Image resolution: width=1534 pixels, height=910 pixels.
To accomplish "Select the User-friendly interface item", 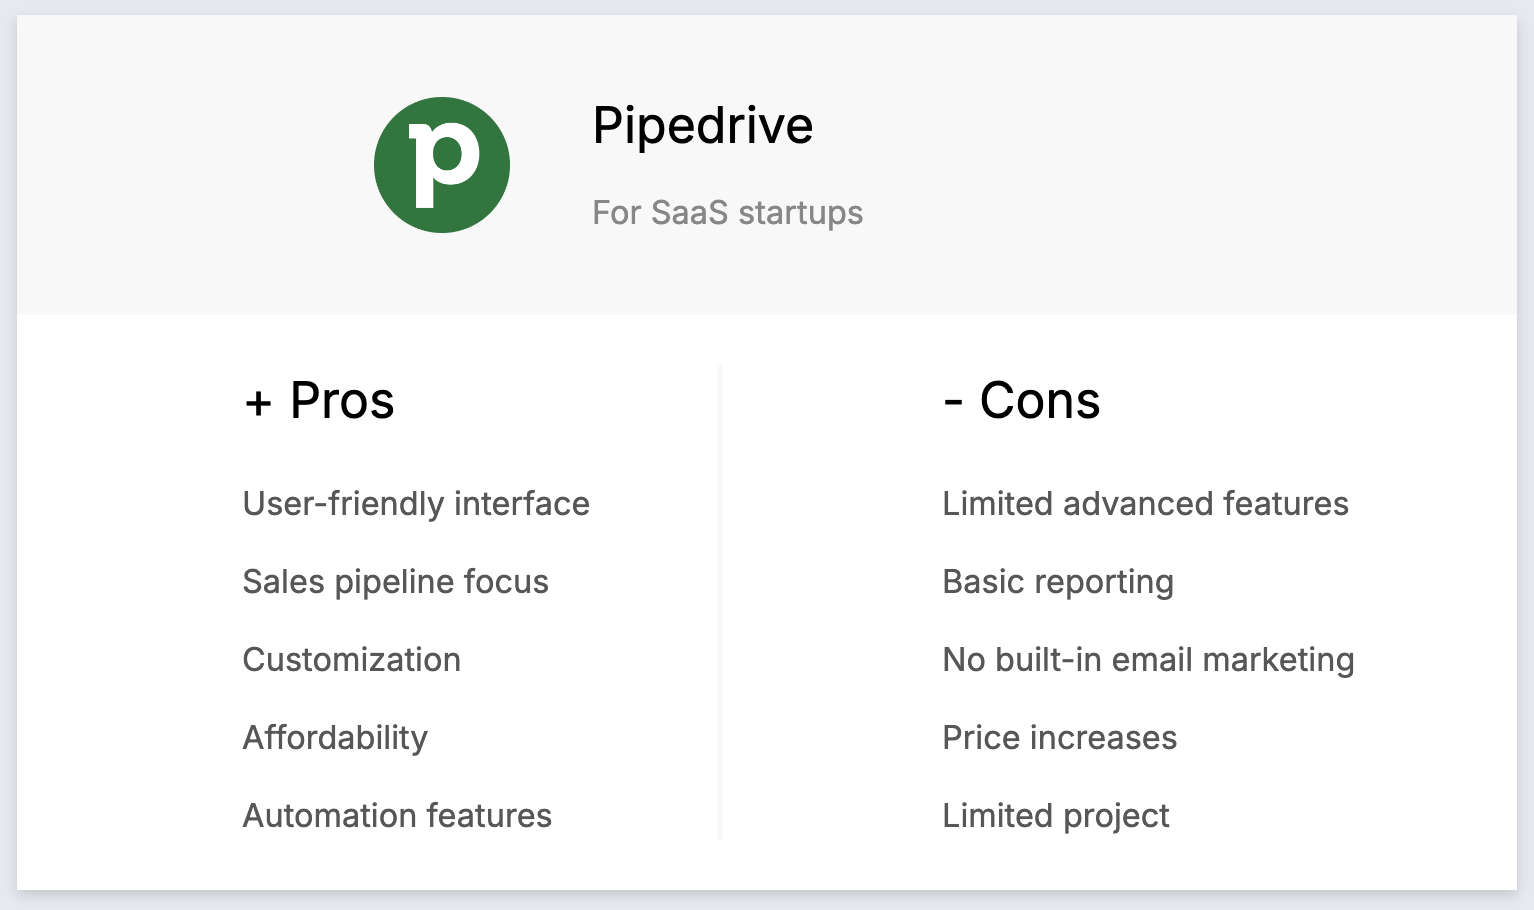I will (416, 504).
